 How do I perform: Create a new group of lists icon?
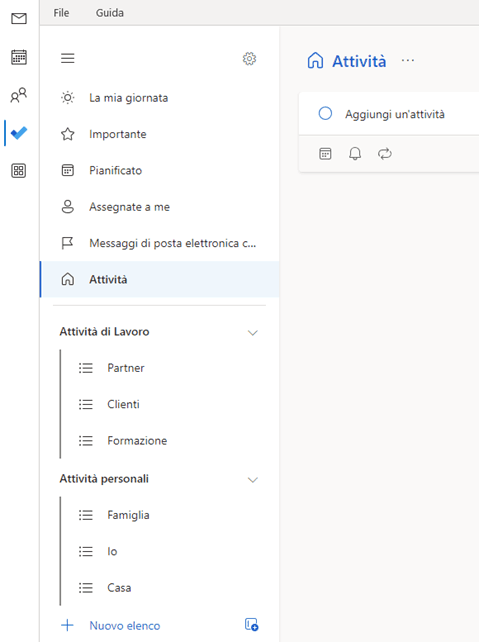[251, 624]
